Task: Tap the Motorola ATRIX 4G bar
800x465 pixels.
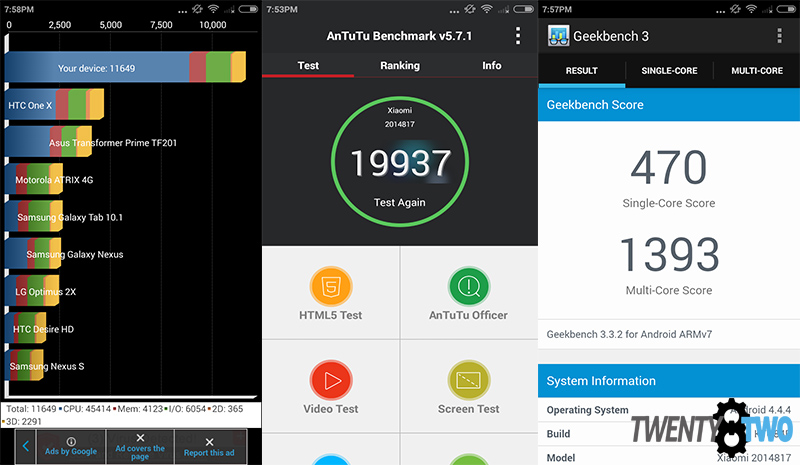Action: (x=34, y=179)
